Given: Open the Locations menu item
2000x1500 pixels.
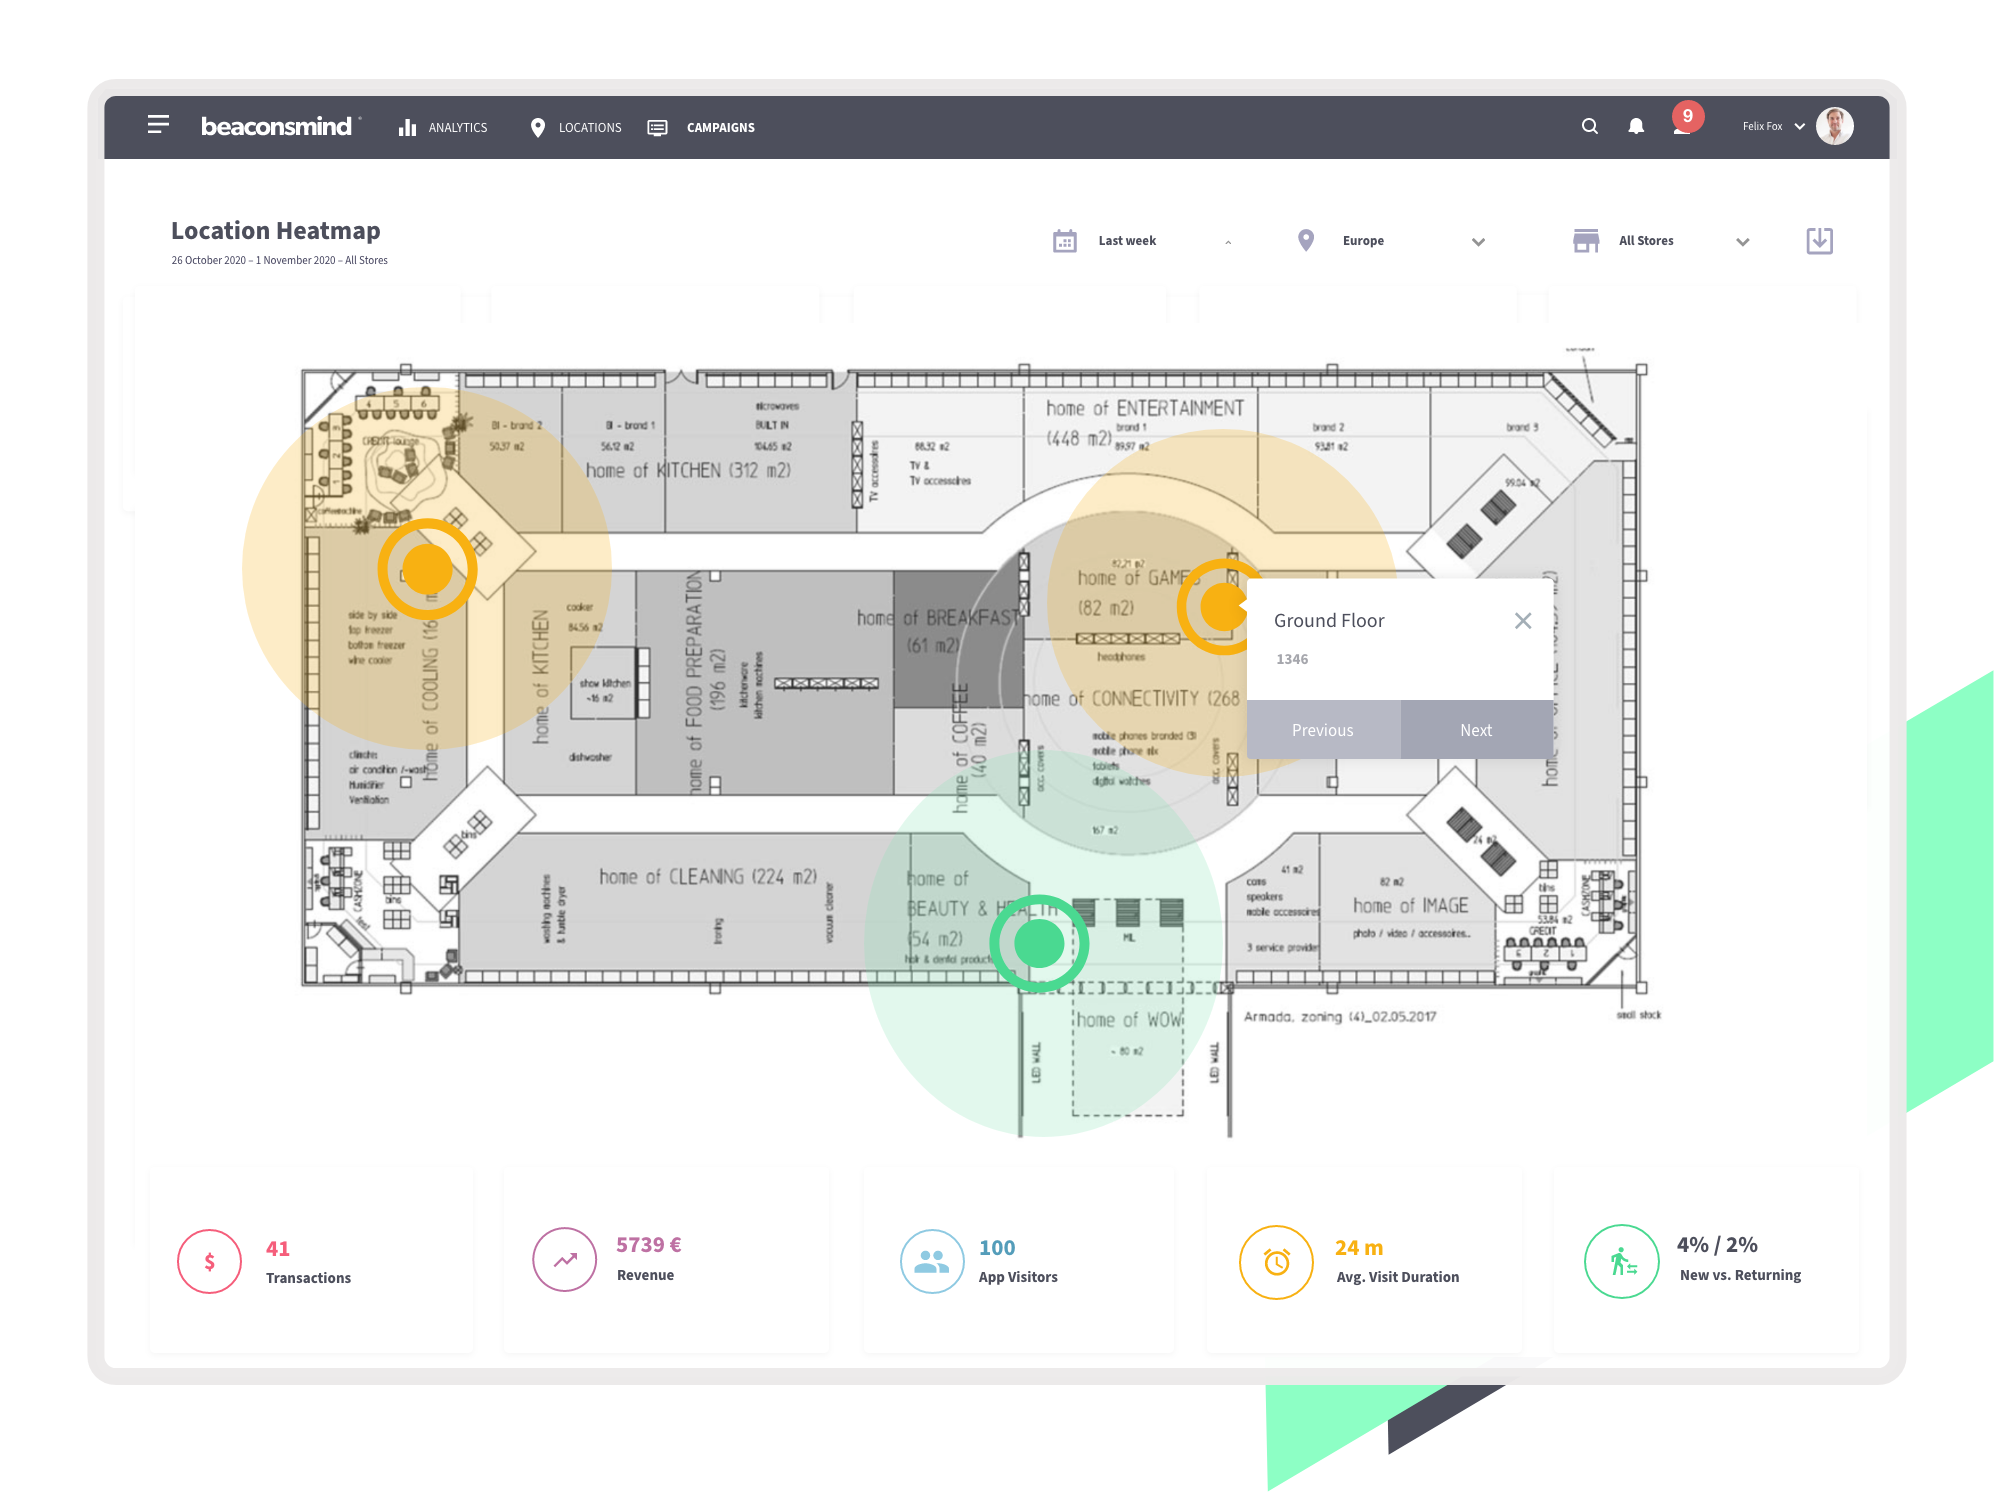Looking at the screenshot, I should tap(576, 128).
